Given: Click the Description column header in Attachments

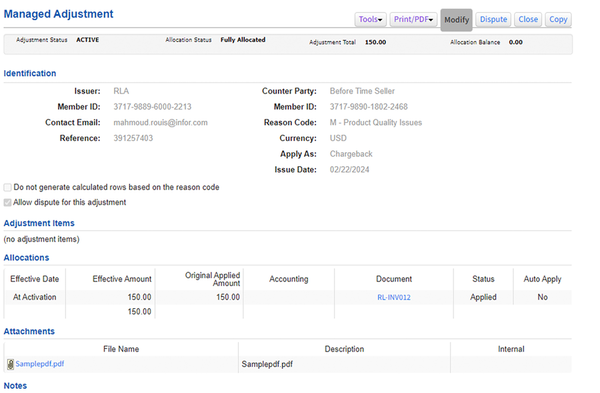Looking at the screenshot, I should tap(344, 349).
